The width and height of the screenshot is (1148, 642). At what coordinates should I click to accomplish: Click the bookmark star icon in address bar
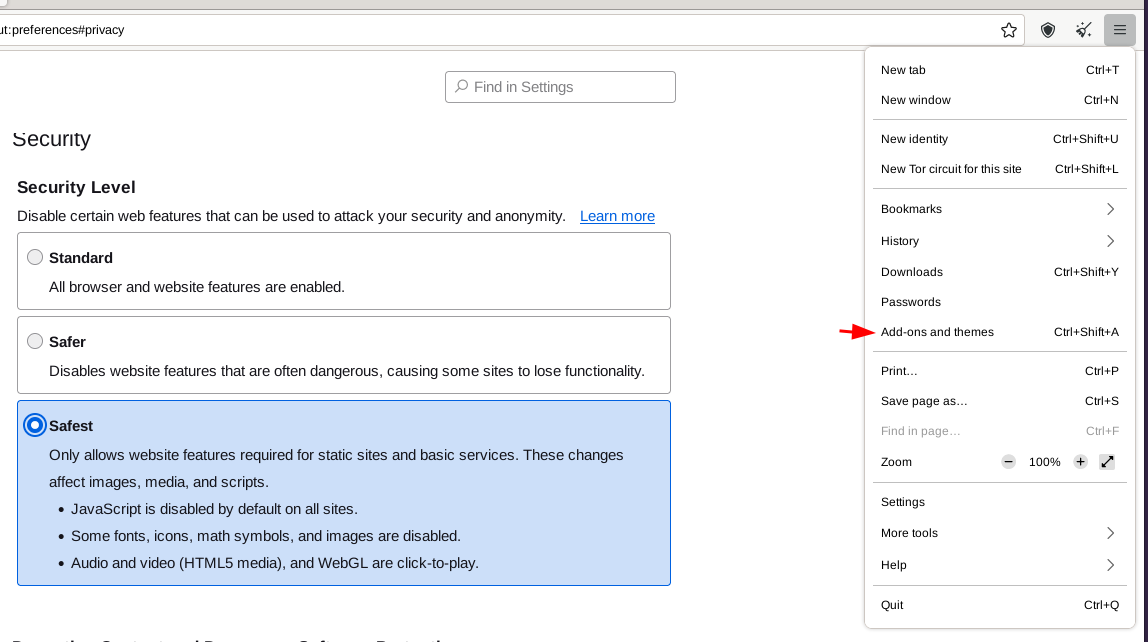(1009, 30)
